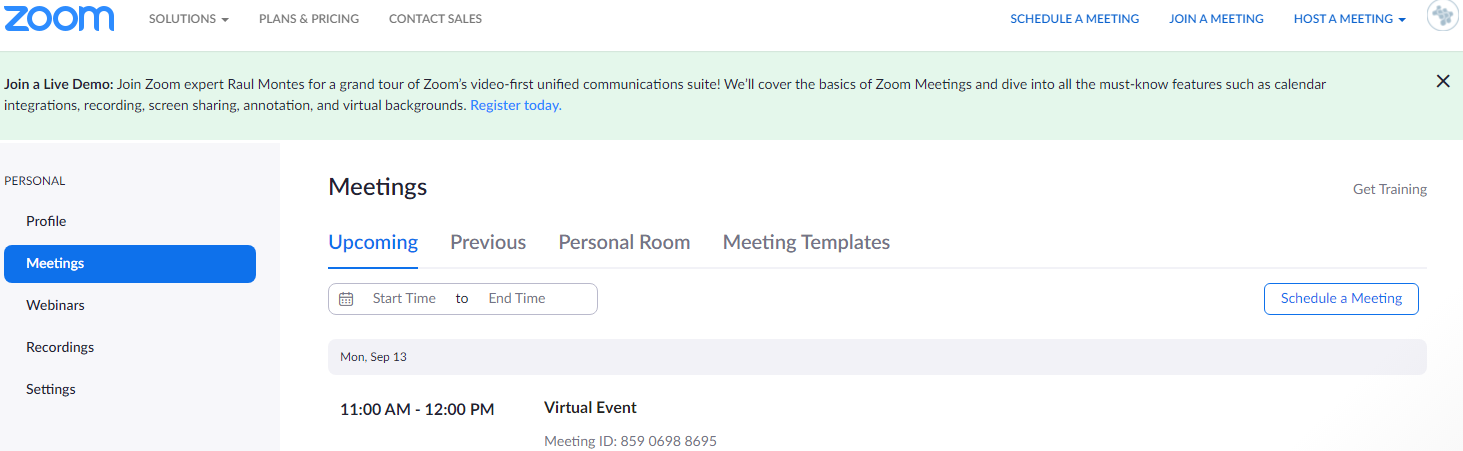Open the user profile avatar
Screen dimensions: 1463x451
(1442, 18)
